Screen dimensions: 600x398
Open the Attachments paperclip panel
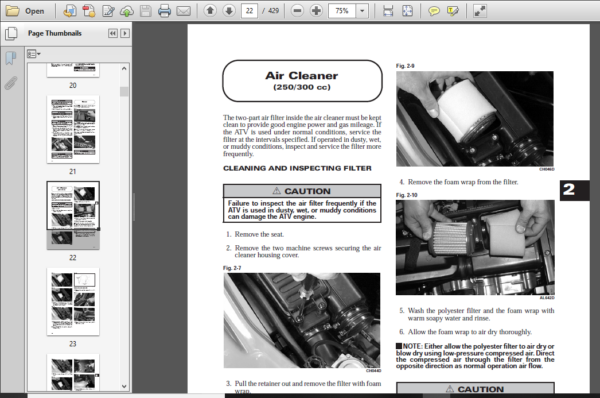tap(11, 83)
